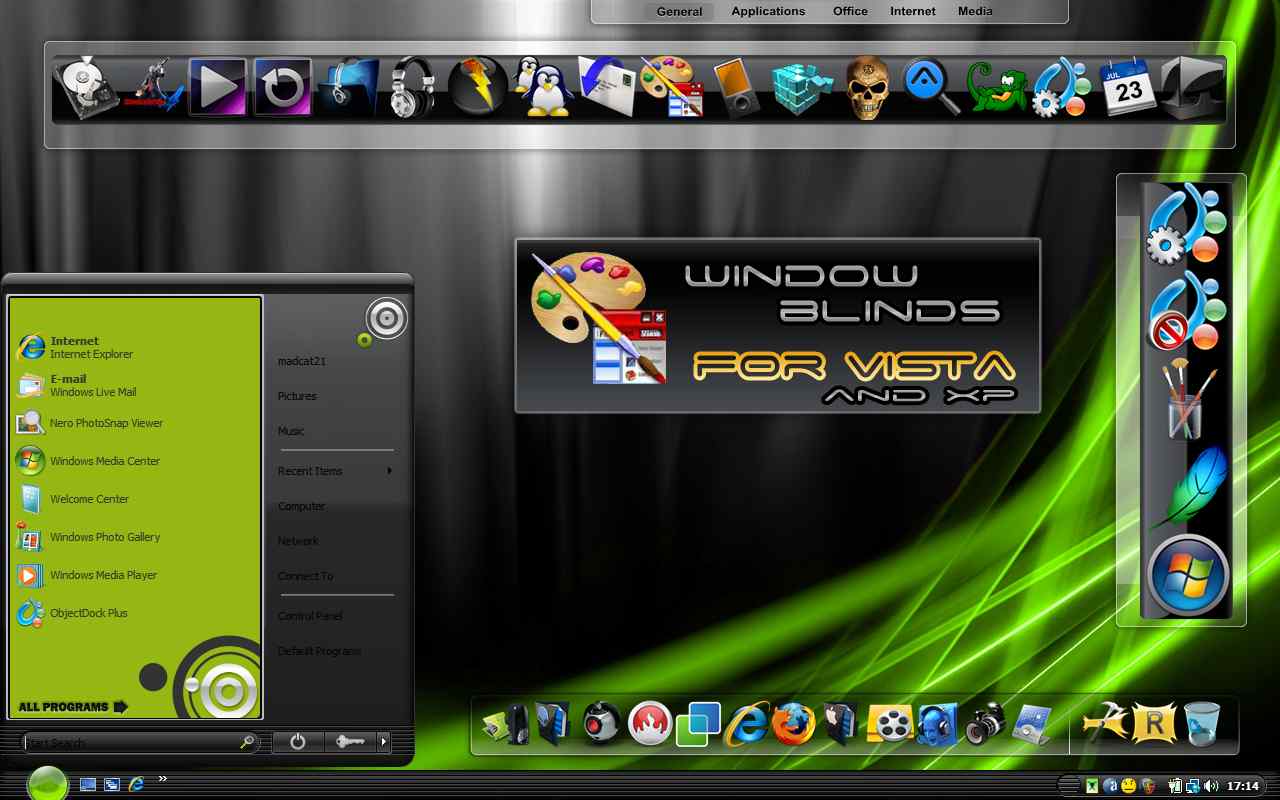
Task: Open Windows Live Mail E-mail entry
Action: [x=135, y=385]
